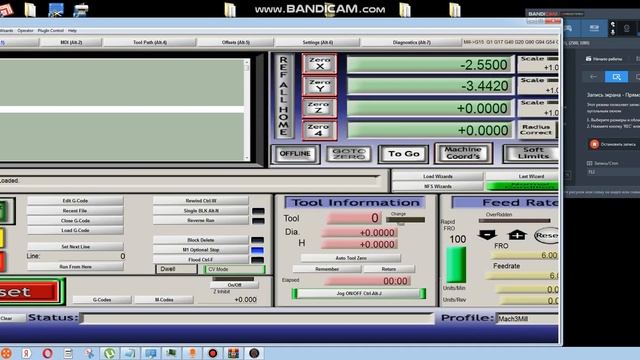This screenshot has height=360, width=640.
Task: Raise feed rate override with plus arrow
Action: tap(517, 235)
